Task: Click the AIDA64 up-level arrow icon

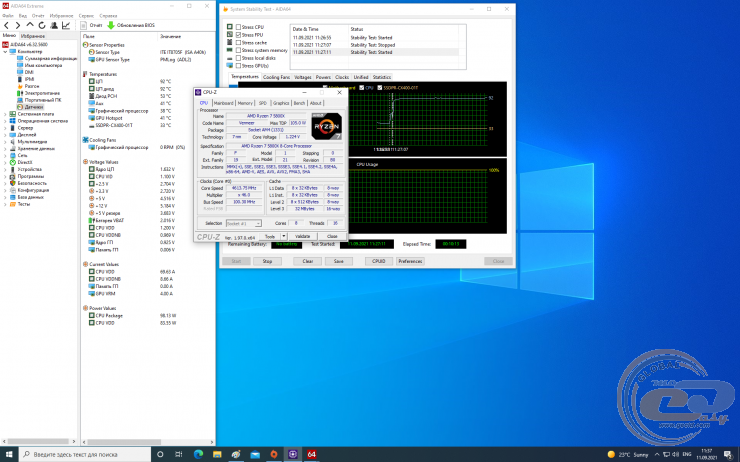Action: (30, 25)
